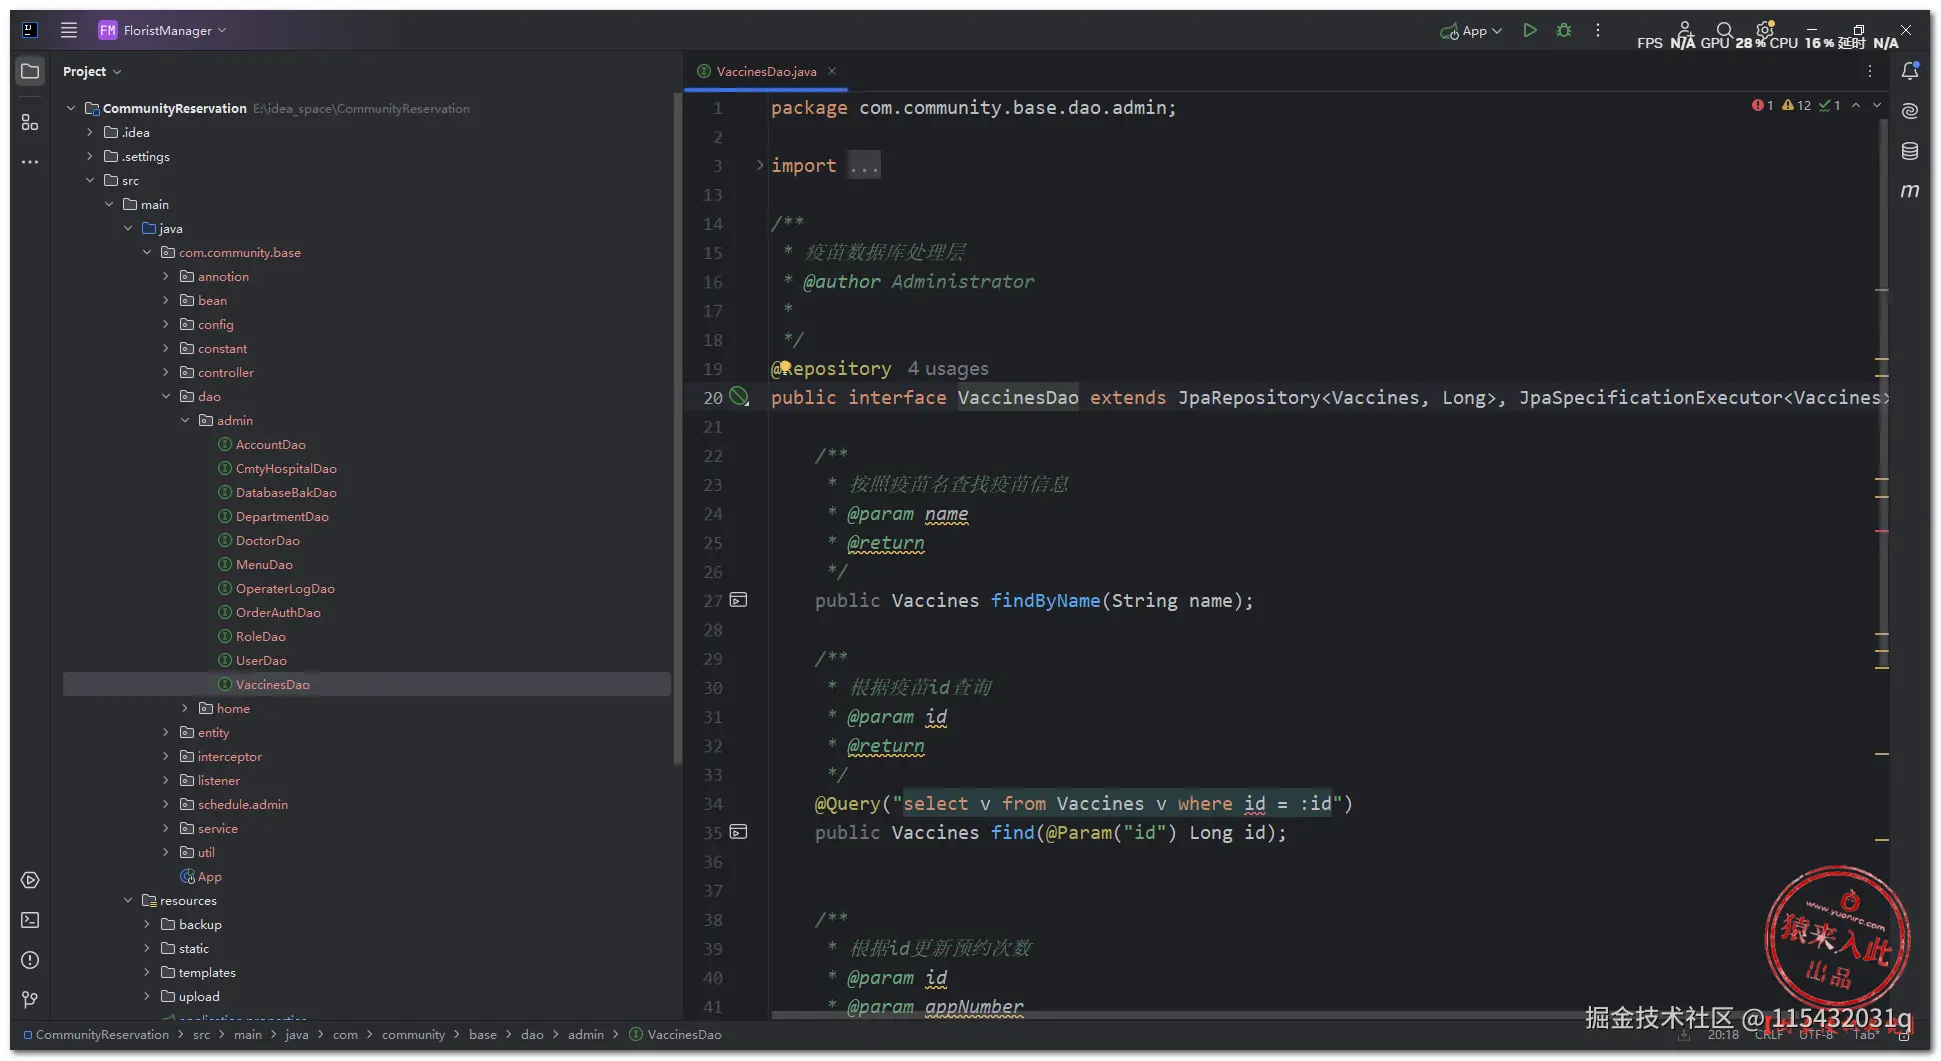Viewport: 1941px width, 1061px height.
Task: Click the folded import "..." placeholder
Action: pyautogui.click(x=864, y=165)
